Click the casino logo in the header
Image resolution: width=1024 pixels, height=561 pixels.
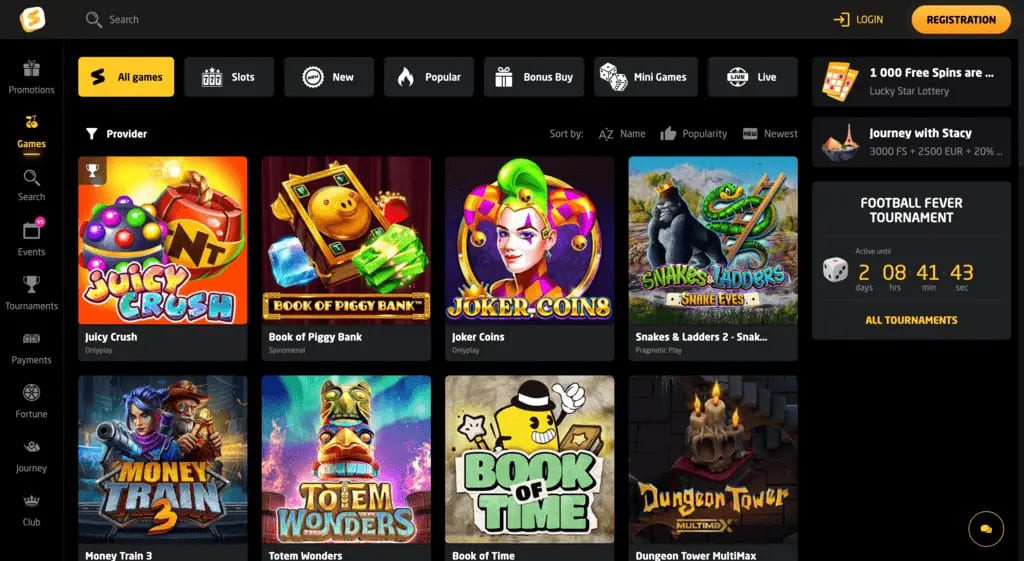click(x=32, y=19)
